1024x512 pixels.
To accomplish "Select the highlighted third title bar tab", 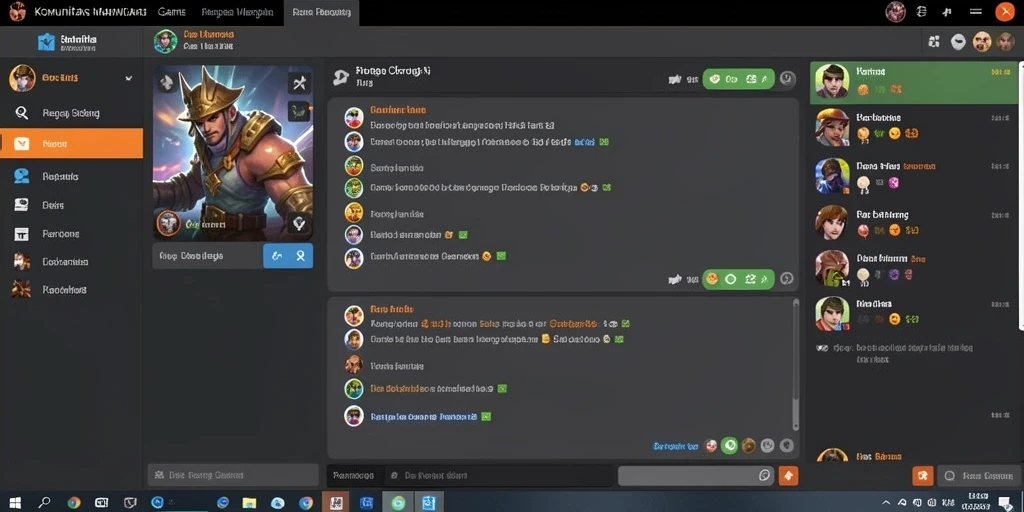I will click(321, 12).
